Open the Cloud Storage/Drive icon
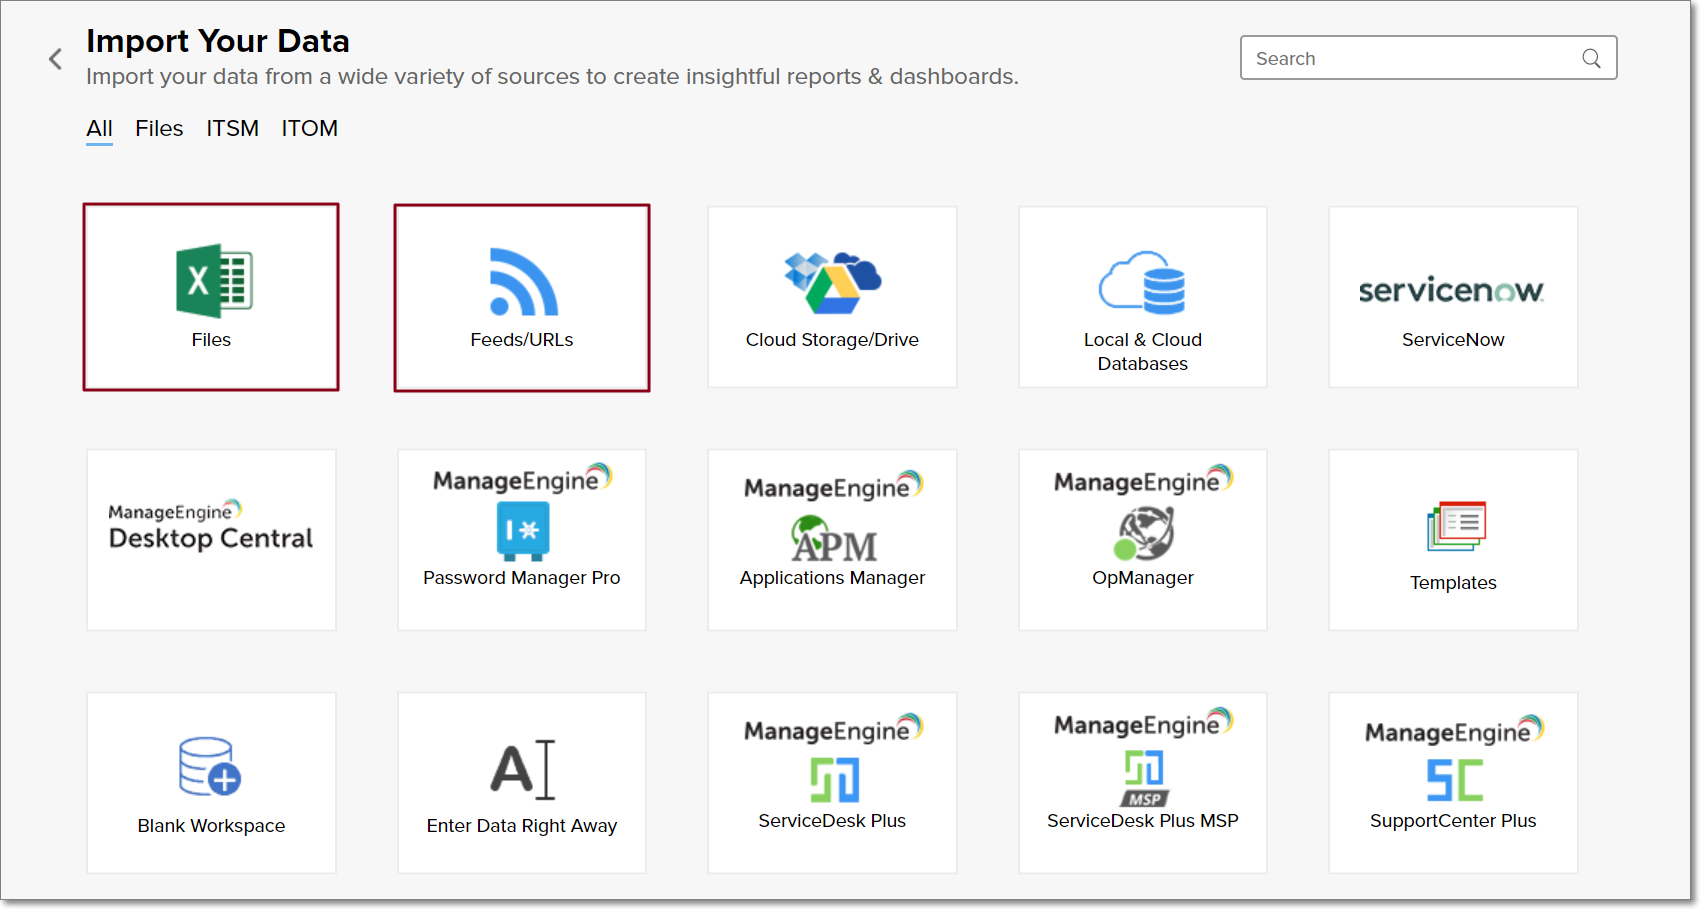The height and width of the screenshot is (909, 1700). coord(832,284)
